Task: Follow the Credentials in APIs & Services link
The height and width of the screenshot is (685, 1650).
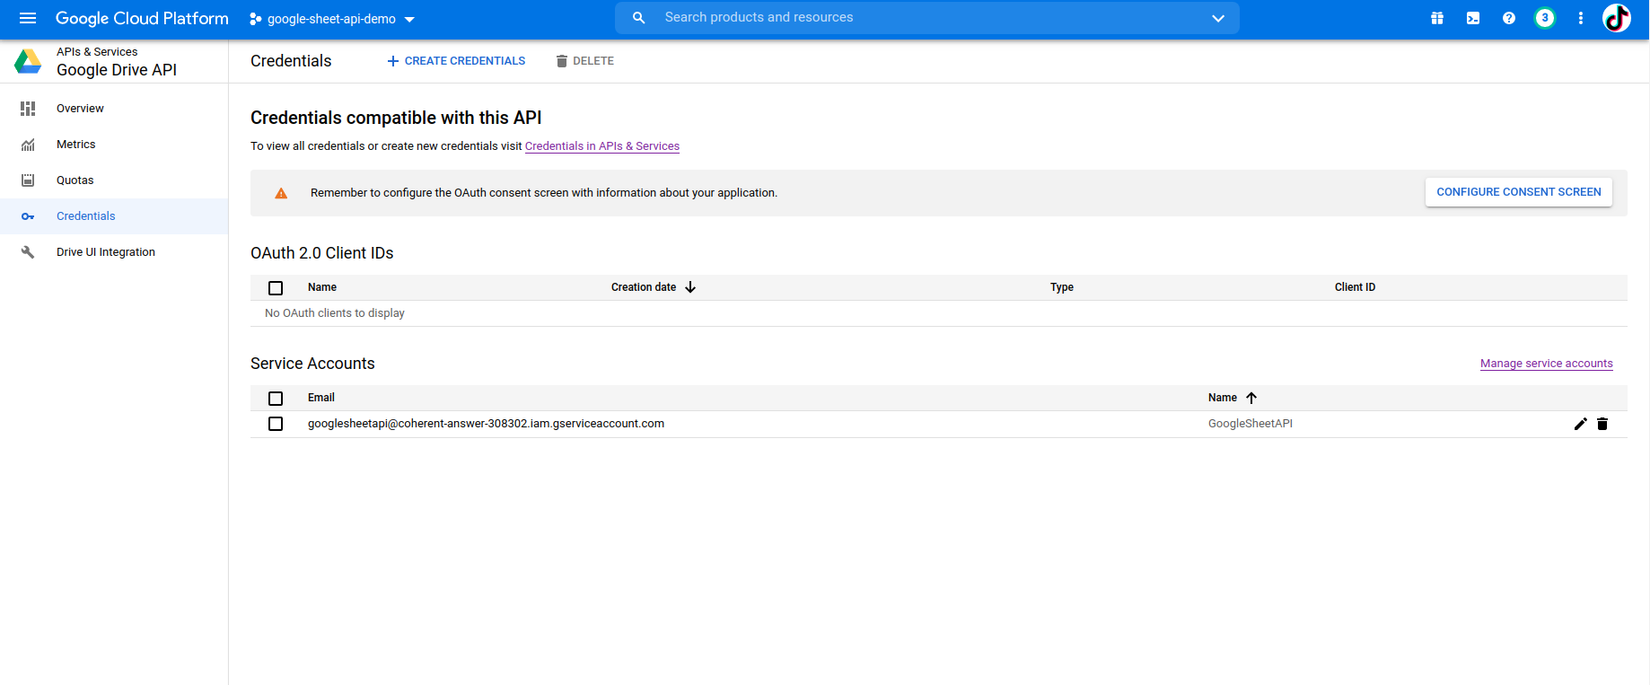Action: click(x=602, y=146)
